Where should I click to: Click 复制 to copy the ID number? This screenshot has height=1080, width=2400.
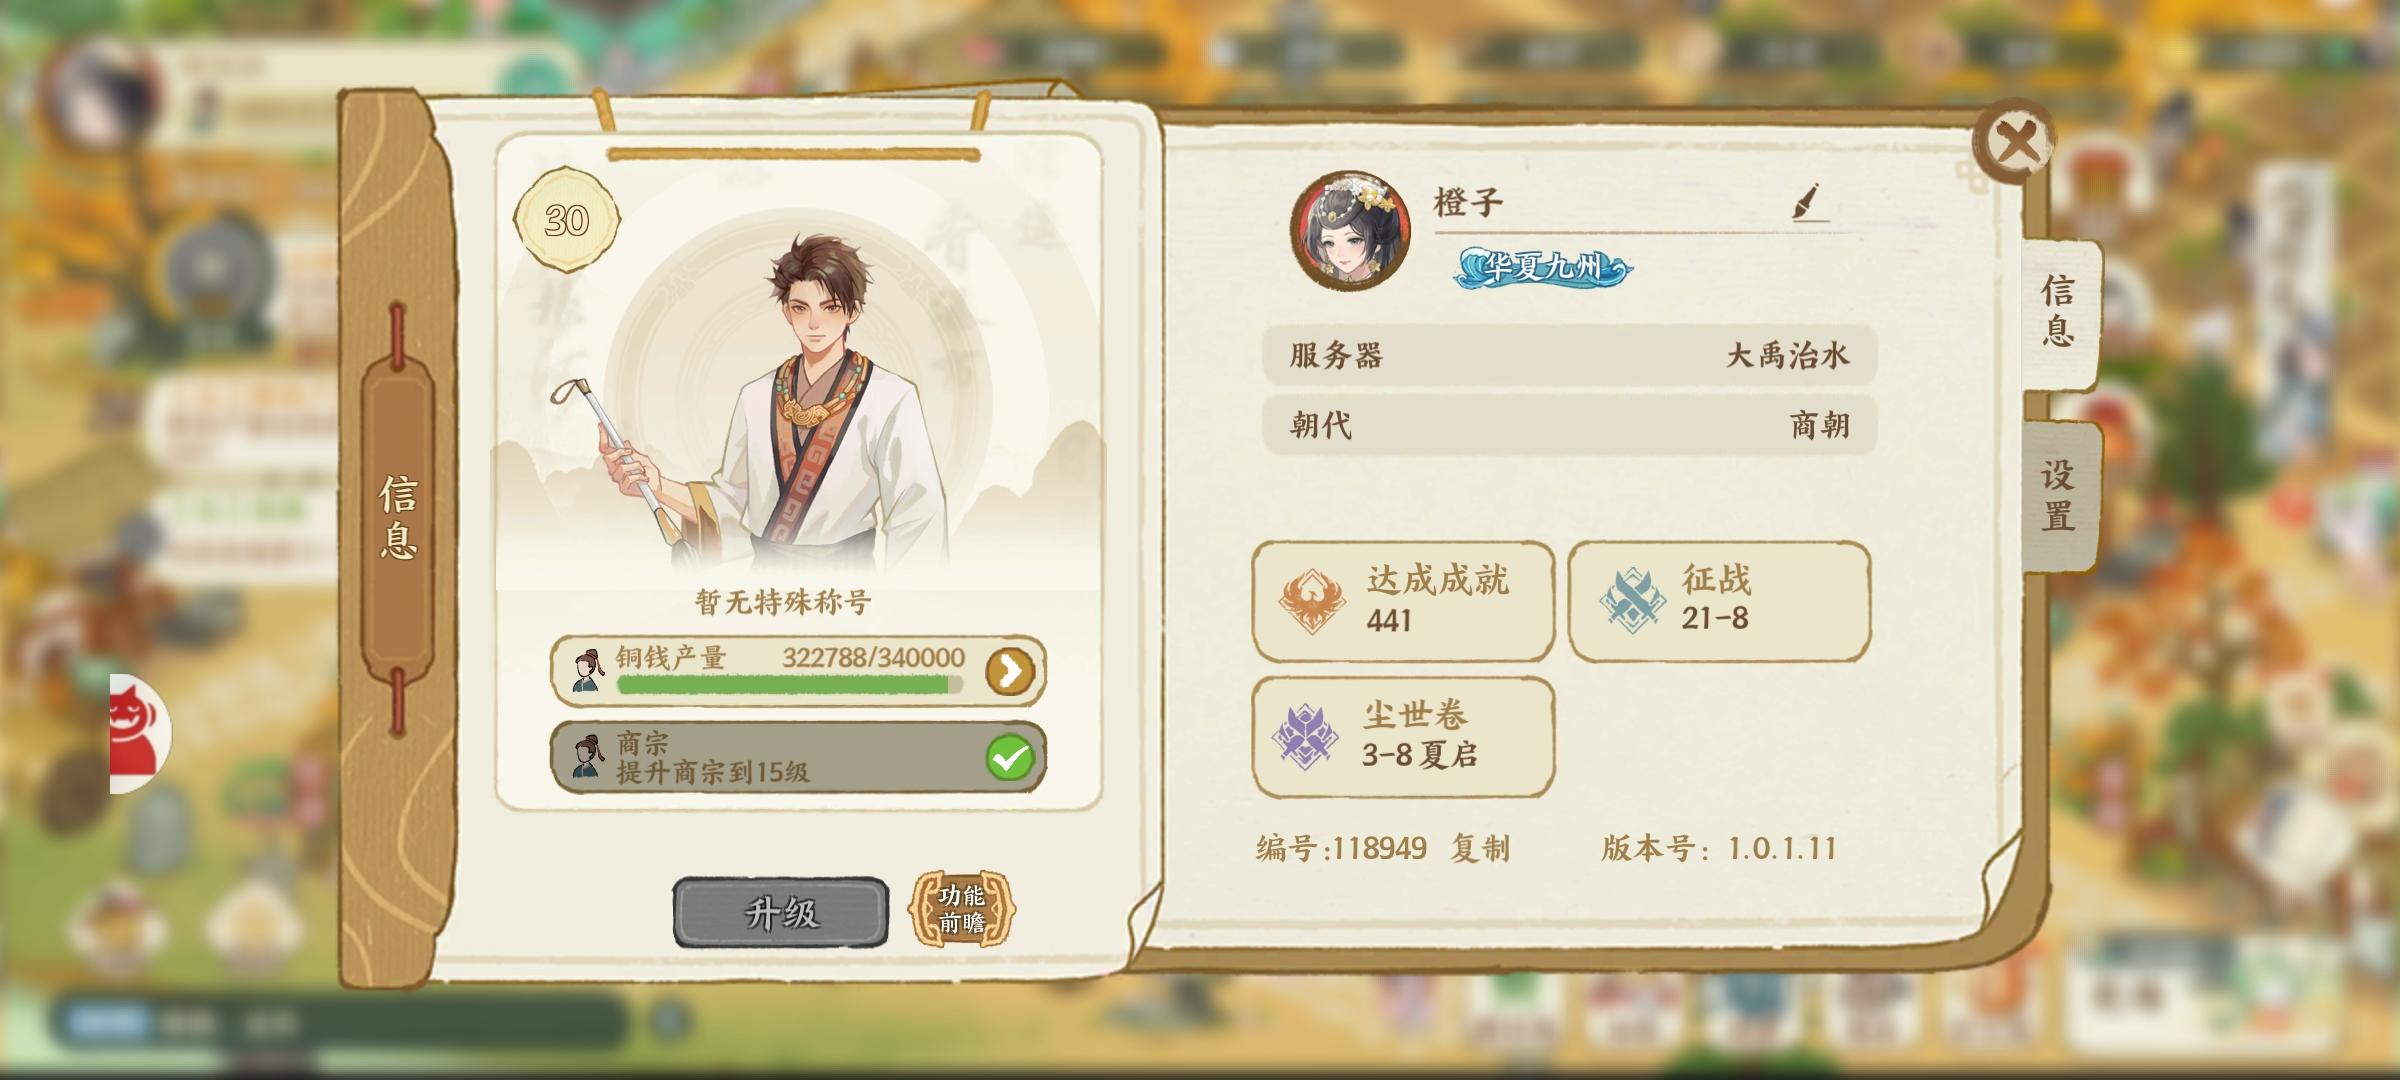pyautogui.click(x=1480, y=848)
